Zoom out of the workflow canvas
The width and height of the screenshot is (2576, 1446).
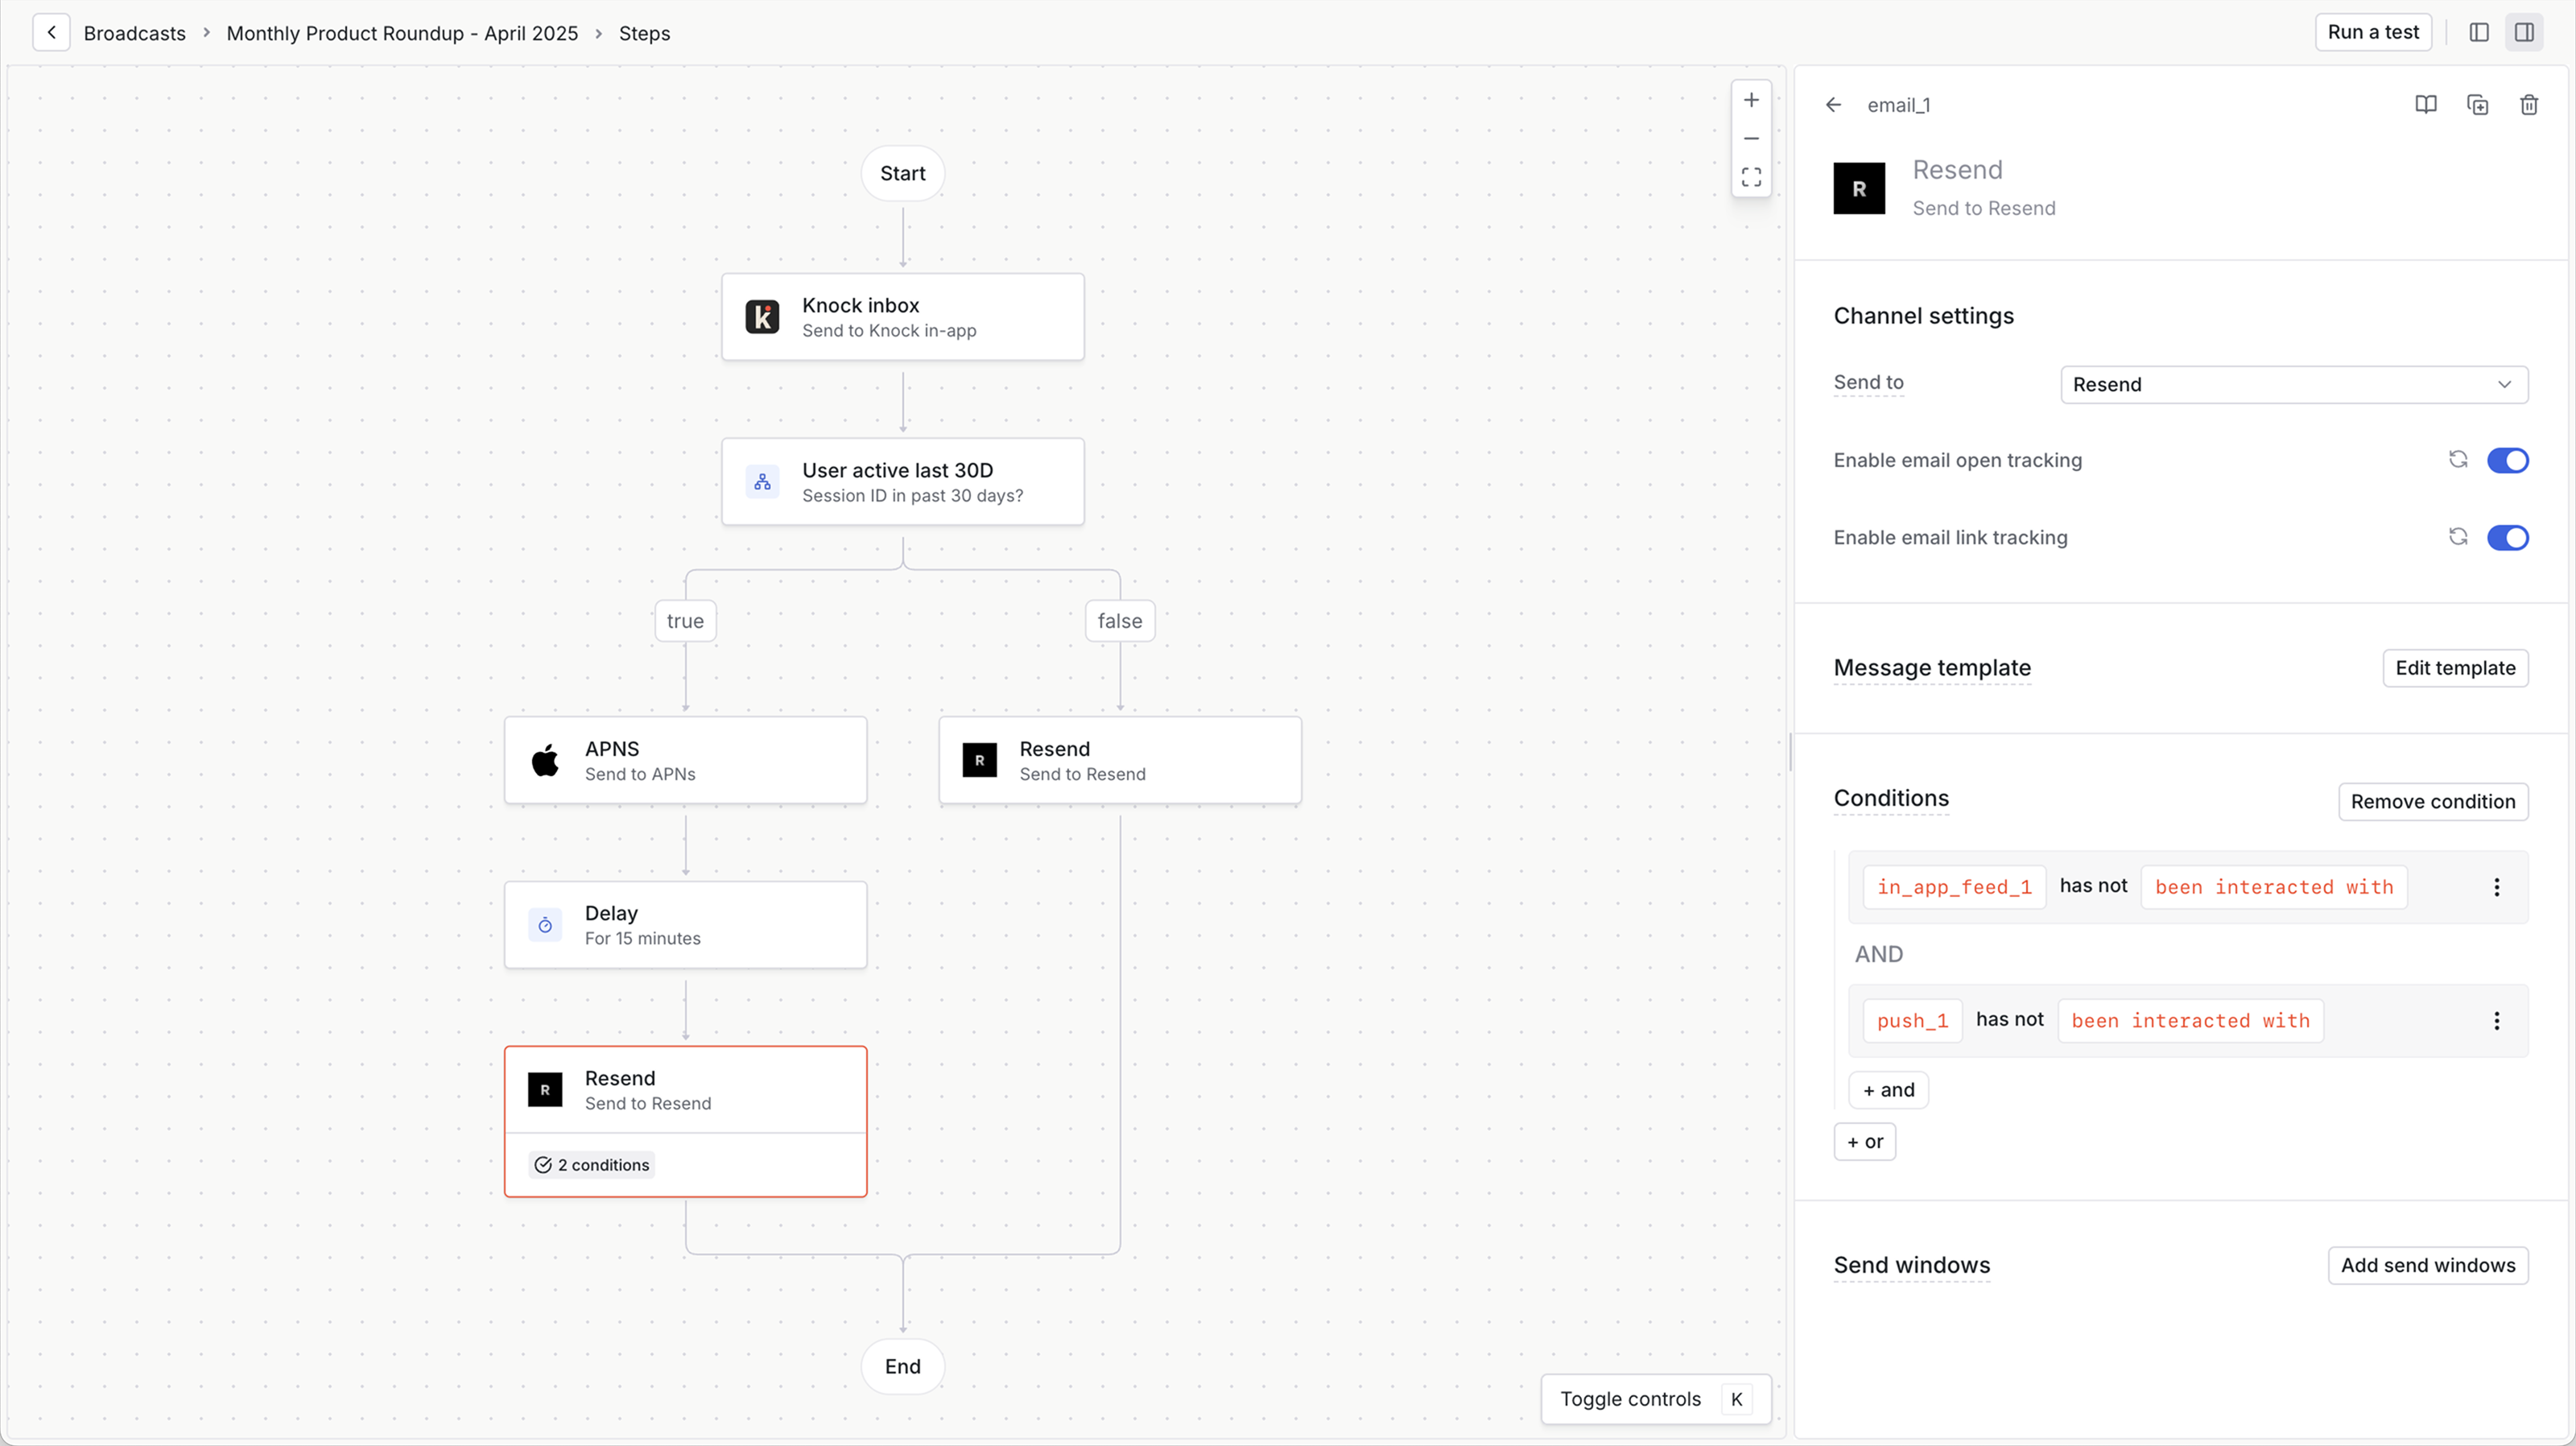click(1751, 138)
